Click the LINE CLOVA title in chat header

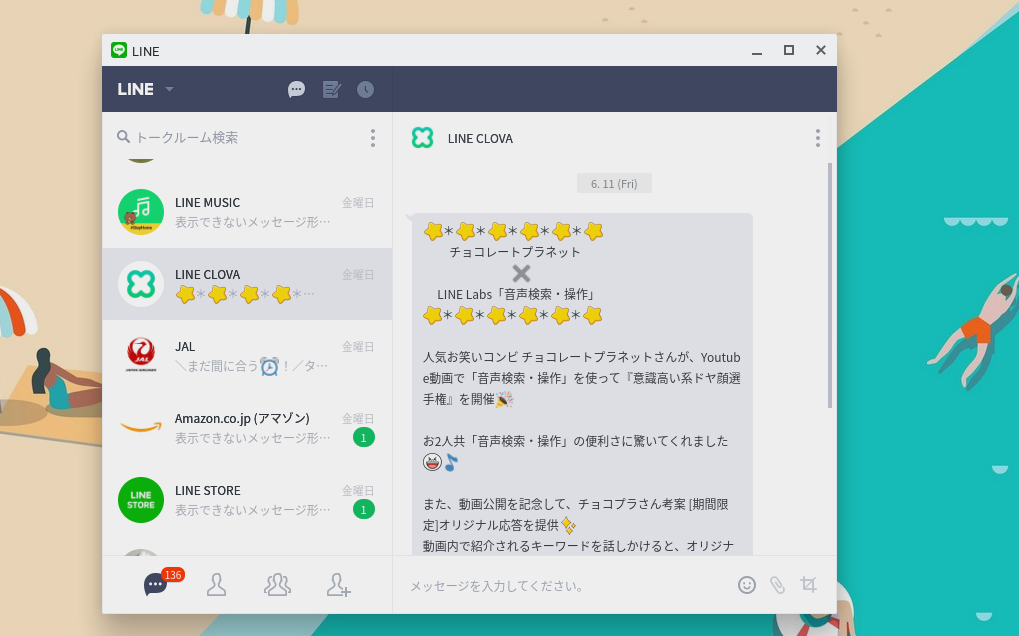(480, 138)
